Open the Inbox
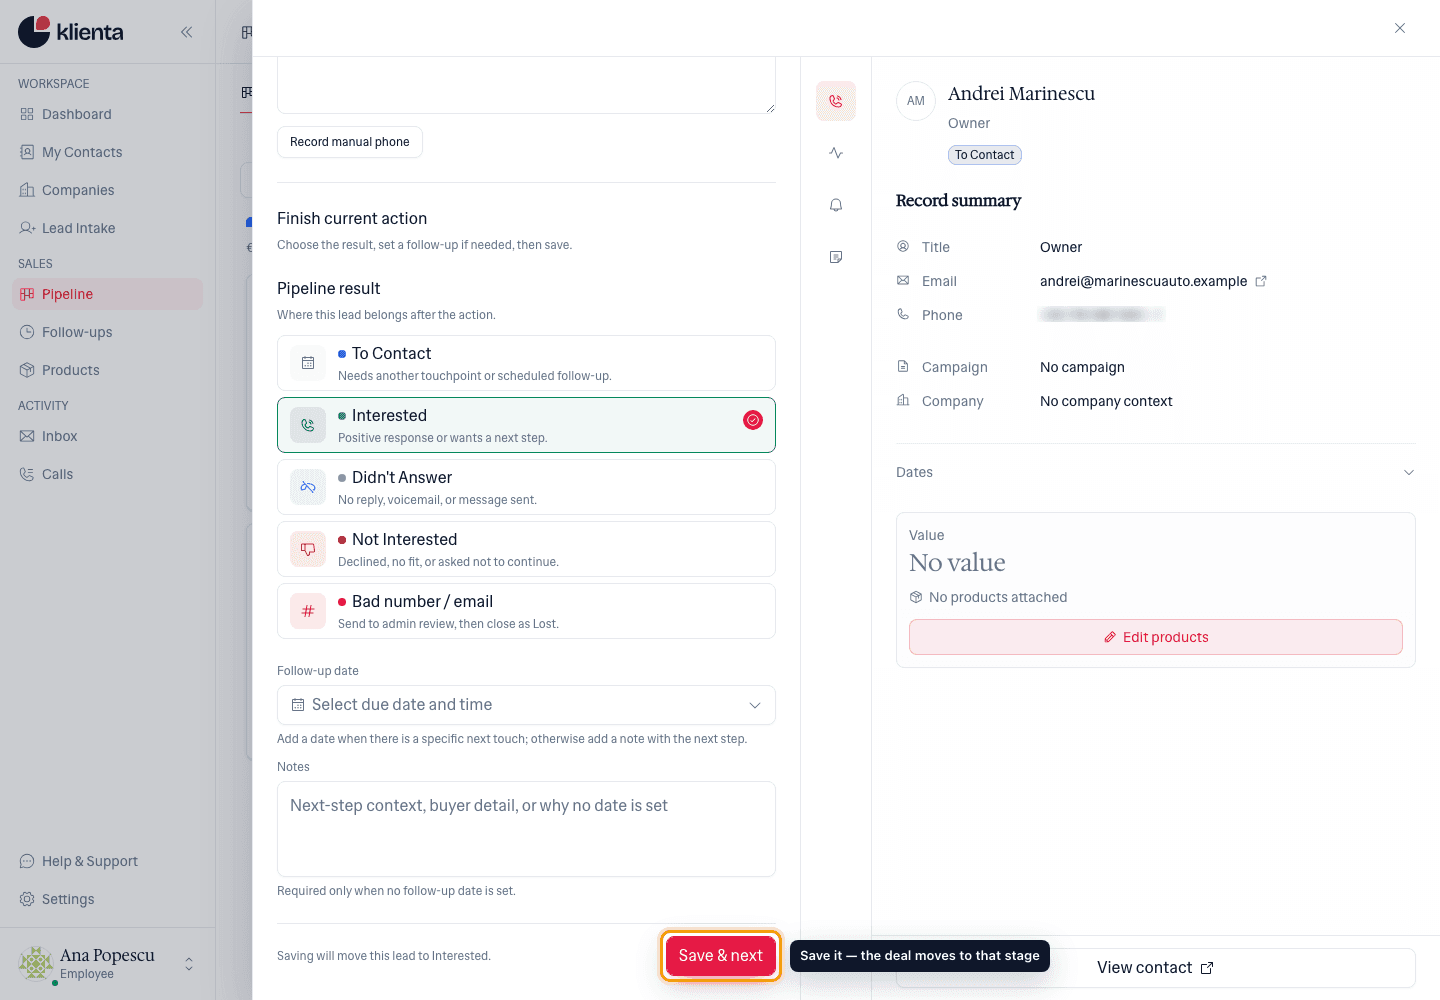1440x1000 pixels. click(107, 436)
